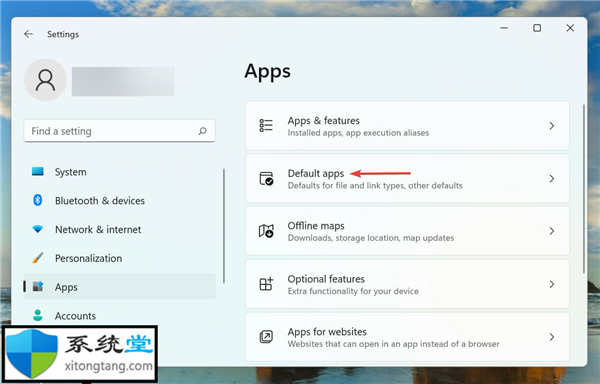Viewport: 600px width, 384px height.
Task: Expand the Default apps chevron
Action: pyautogui.click(x=551, y=178)
